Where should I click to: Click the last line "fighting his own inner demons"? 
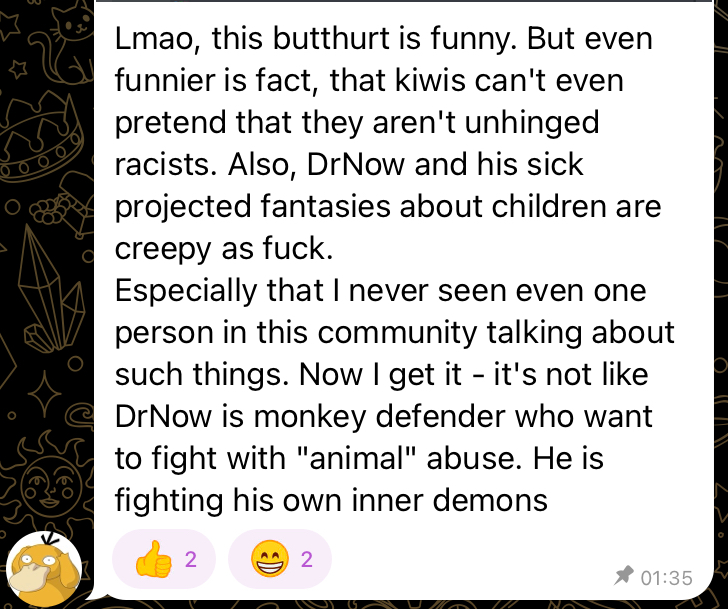point(331,501)
